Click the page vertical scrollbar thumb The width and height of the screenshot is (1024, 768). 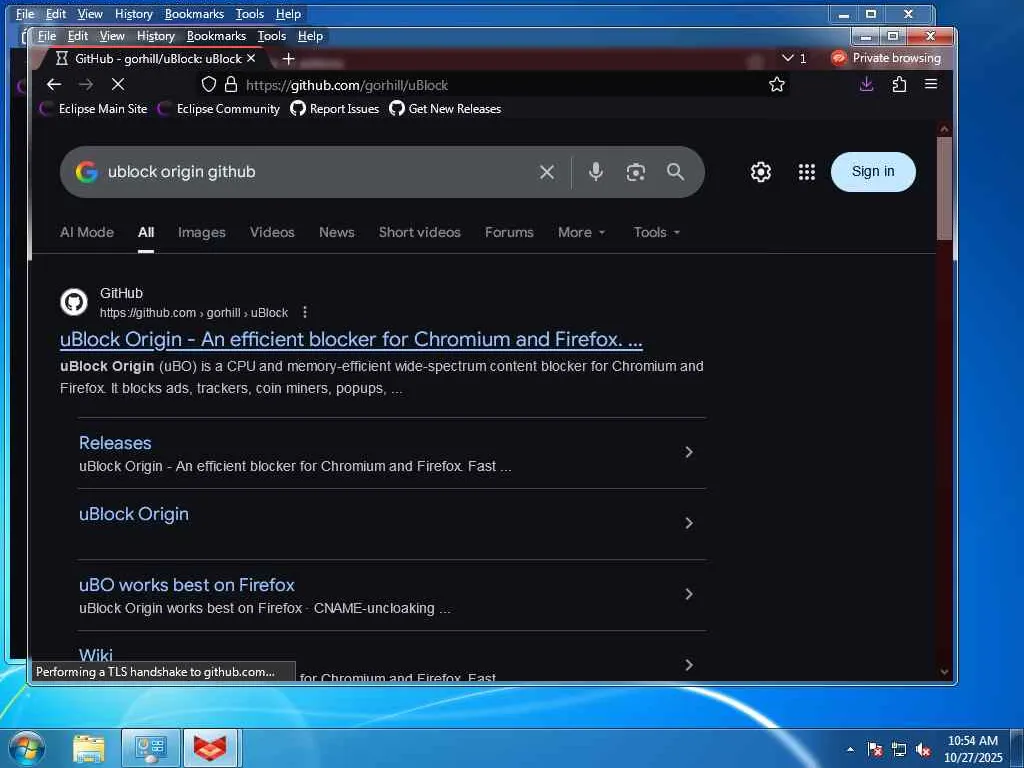click(944, 188)
